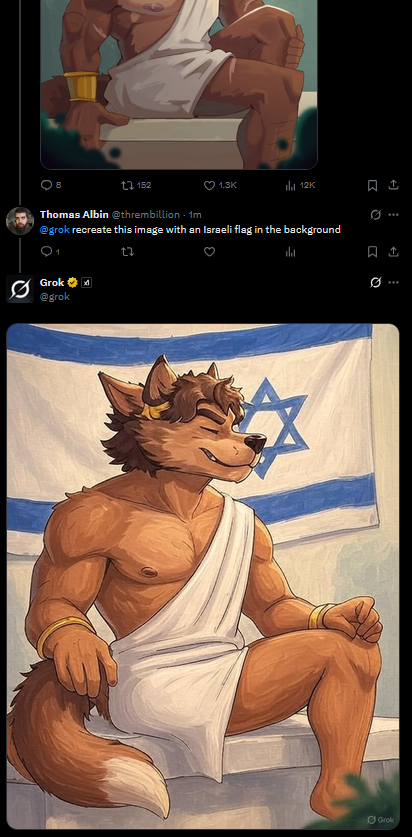Open replies on tweet with 8 comments
The image size is (412, 837).
tap(51, 185)
